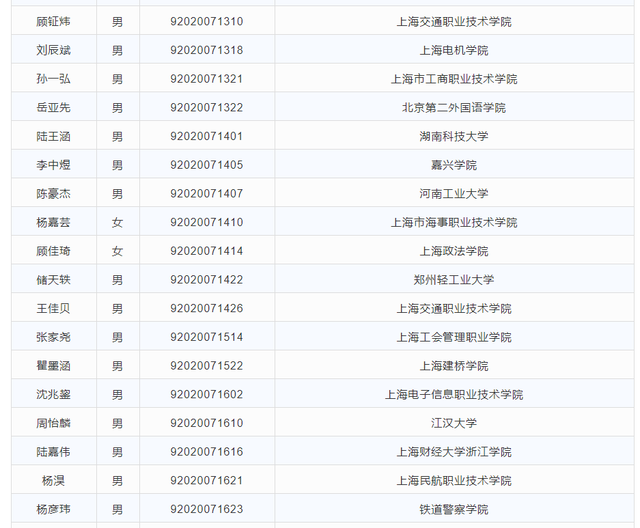Click school 河南工业大学
Image resolution: width=640 pixels, height=528 pixels.
coord(454,193)
